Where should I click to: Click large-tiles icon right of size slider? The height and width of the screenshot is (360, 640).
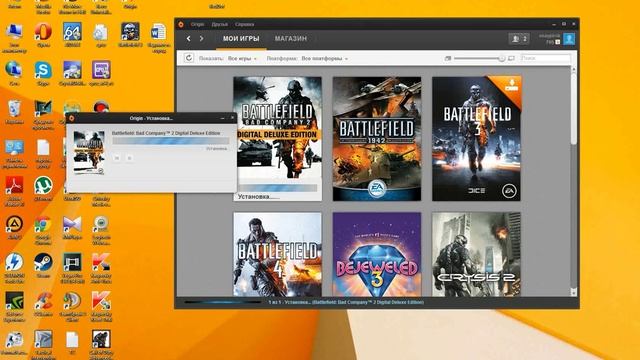pyautogui.click(x=511, y=58)
